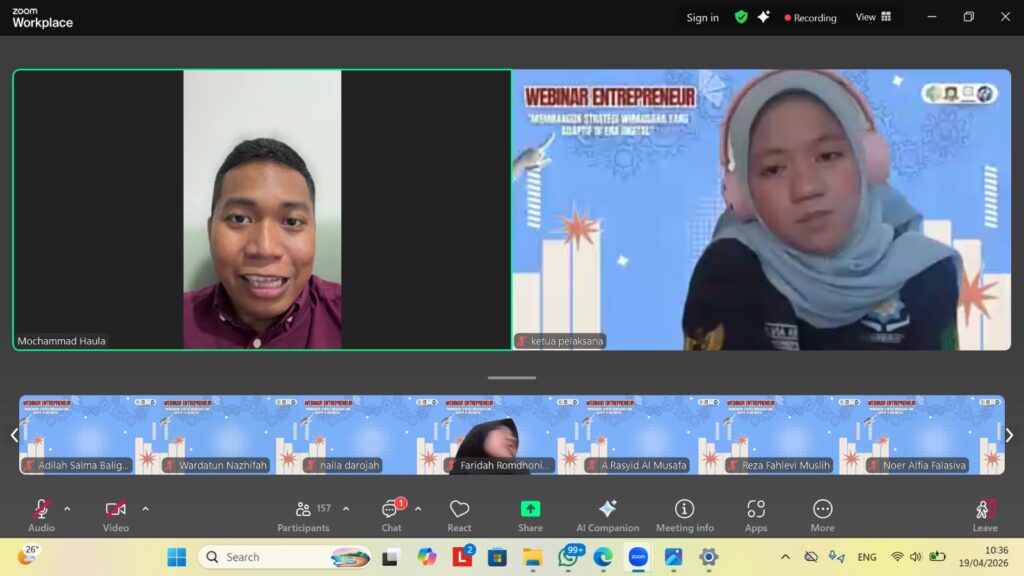This screenshot has height=576, width=1024.
Task: Unmute the microphone Audio button
Action: pos(41,510)
